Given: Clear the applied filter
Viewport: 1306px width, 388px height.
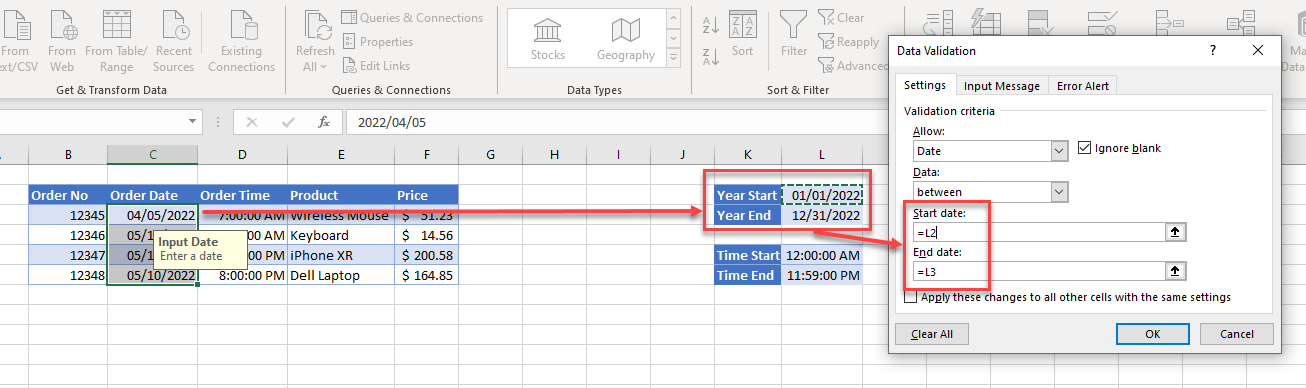Looking at the screenshot, I should tap(841, 18).
